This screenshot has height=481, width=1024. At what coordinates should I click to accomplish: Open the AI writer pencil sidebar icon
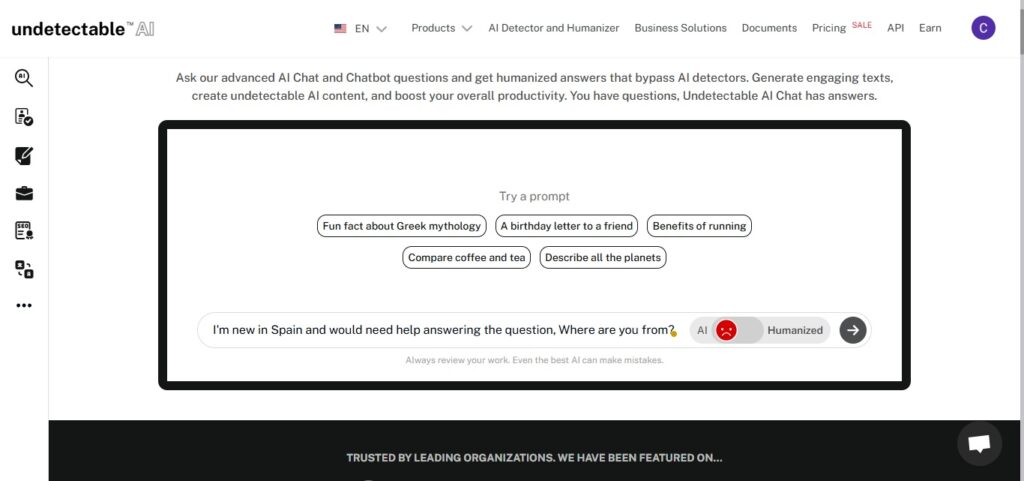tap(24, 156)
